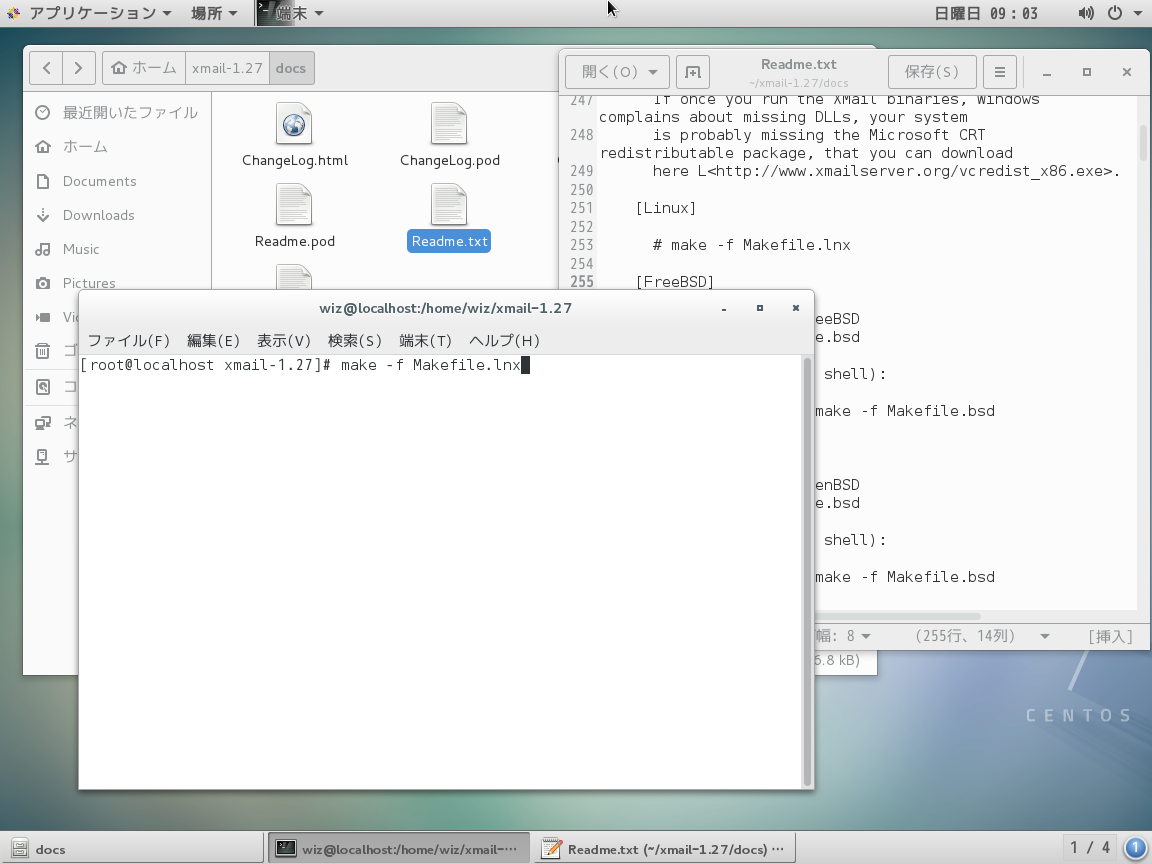Click the workspace switcher indicator
Screen dimensions: 1152x864
pyautogui.click(x=1090, y=848)
